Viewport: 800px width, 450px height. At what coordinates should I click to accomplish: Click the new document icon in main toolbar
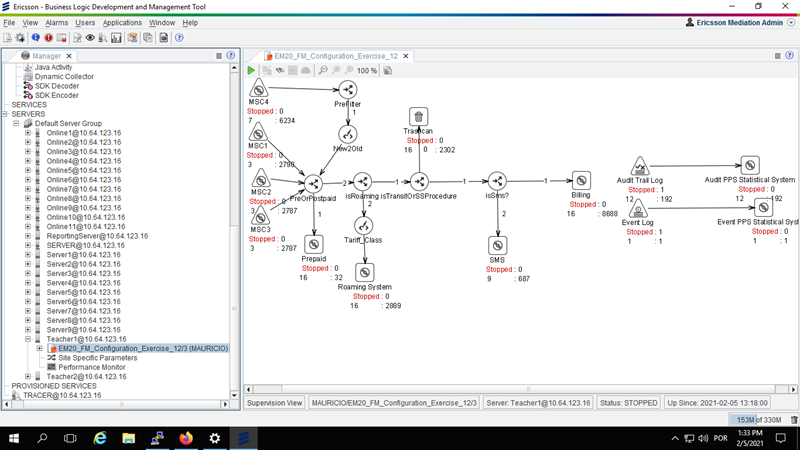coord(8,38)
